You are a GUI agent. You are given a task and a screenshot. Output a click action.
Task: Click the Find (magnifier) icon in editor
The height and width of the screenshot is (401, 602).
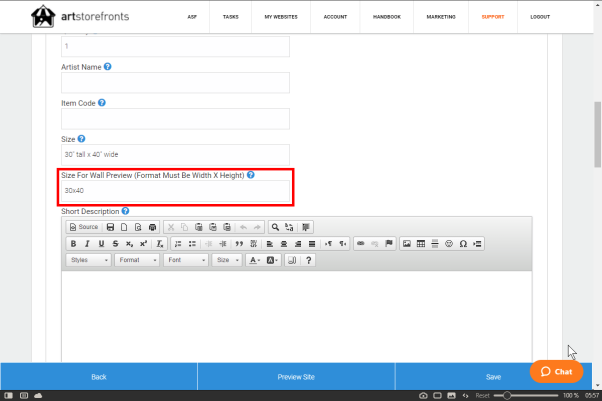click(x=275, y=227)
